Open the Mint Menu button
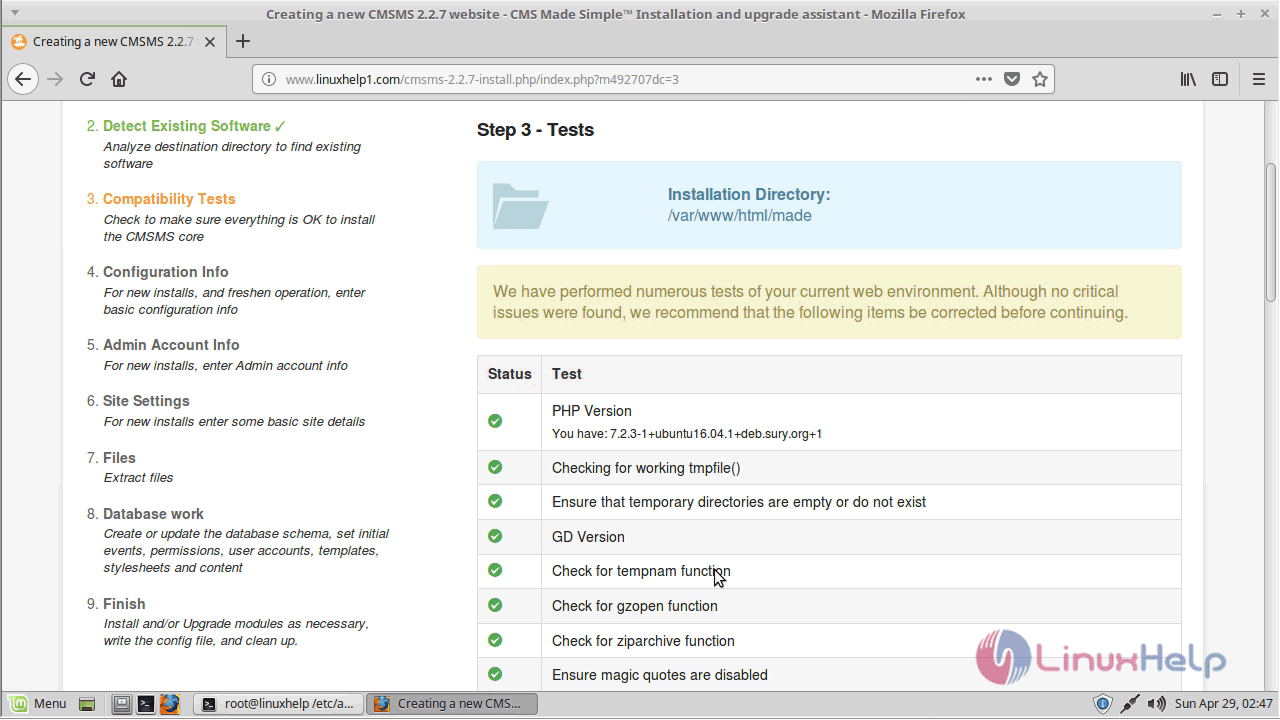The image size is (1280, 720). (x=37, y=703)
